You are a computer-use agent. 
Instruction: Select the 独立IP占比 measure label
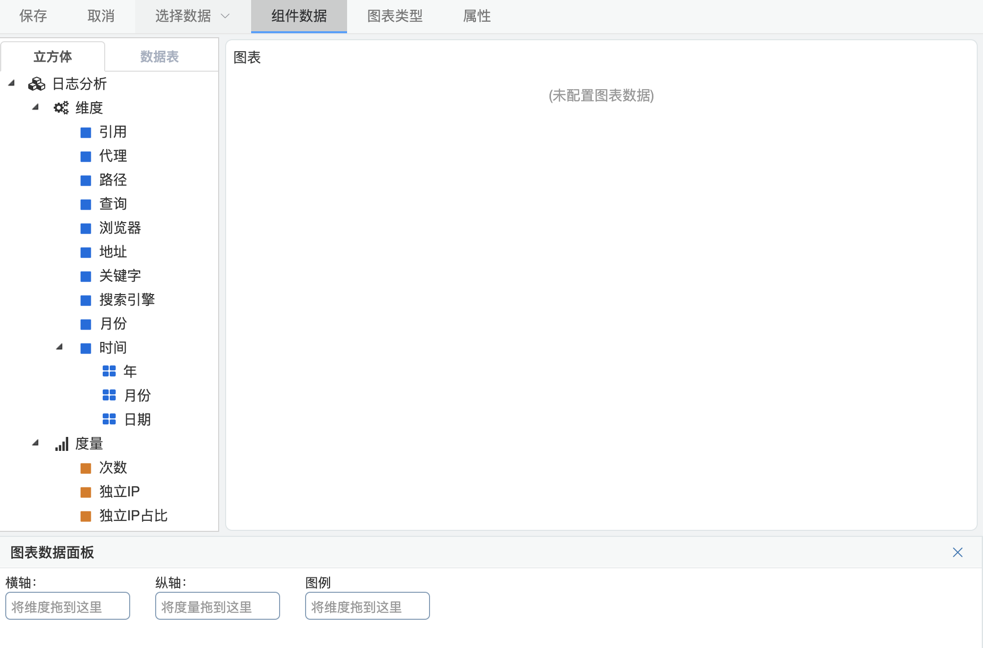(x=133, y=516)
